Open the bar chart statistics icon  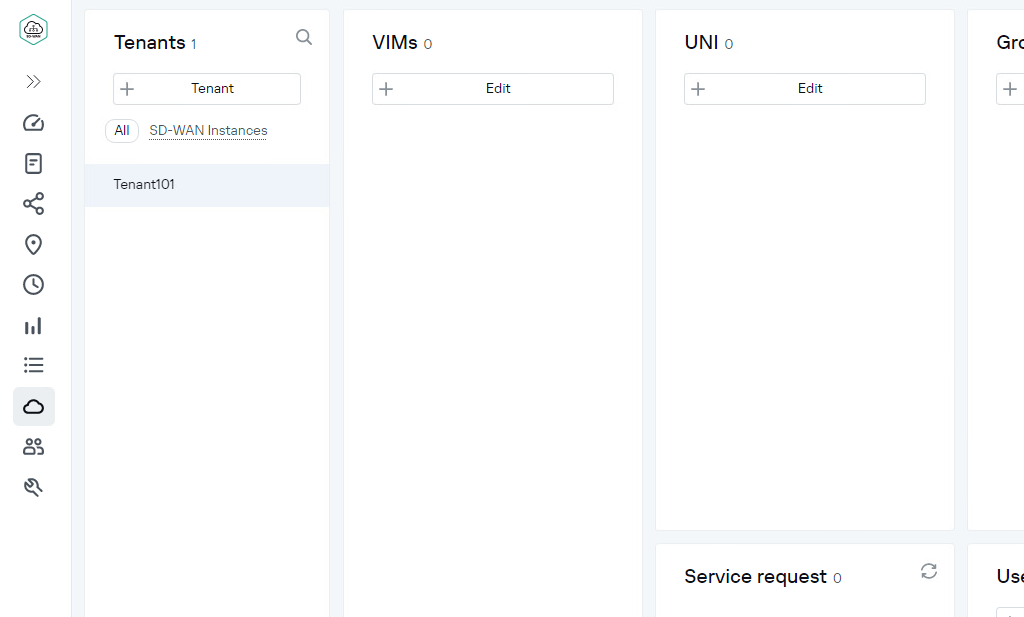click(x=34, y=326)
